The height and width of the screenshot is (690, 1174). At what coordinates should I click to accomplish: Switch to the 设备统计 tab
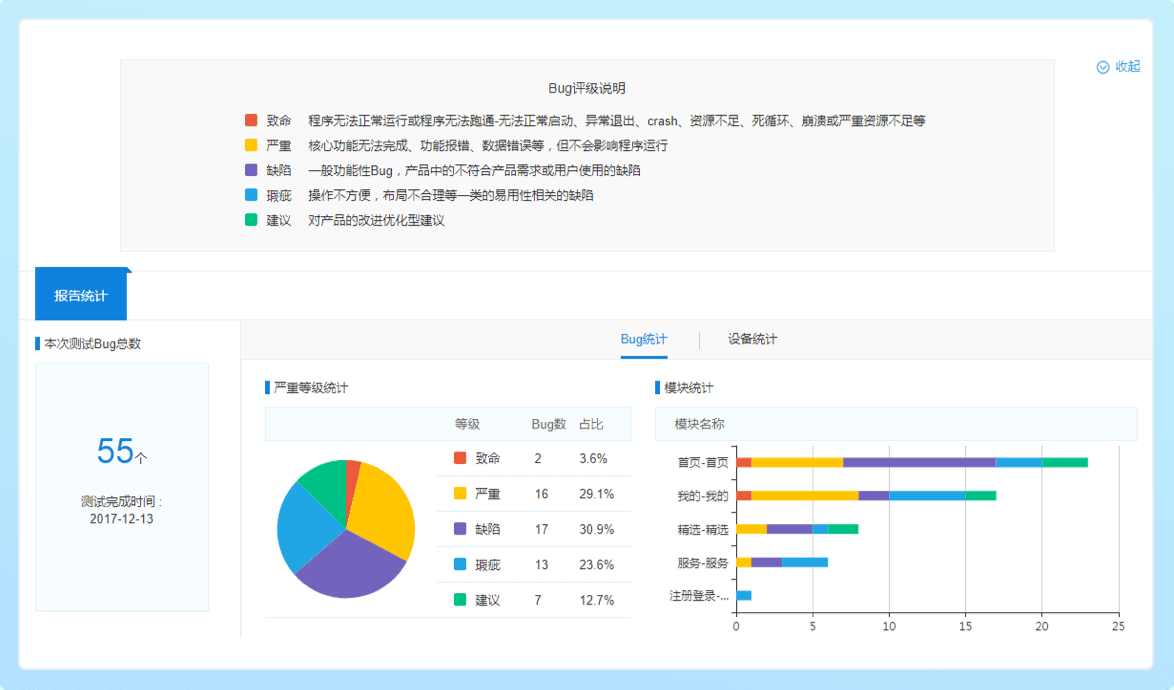[752, 339]
